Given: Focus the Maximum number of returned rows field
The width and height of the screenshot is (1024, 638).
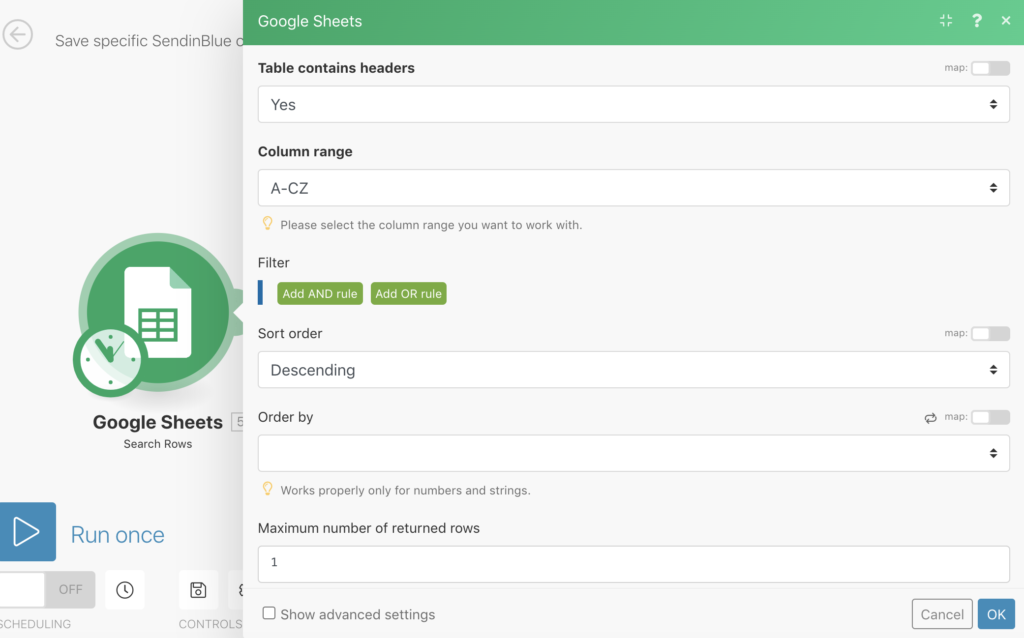Looking at the screenshot, I should click(x=633, y=564).
